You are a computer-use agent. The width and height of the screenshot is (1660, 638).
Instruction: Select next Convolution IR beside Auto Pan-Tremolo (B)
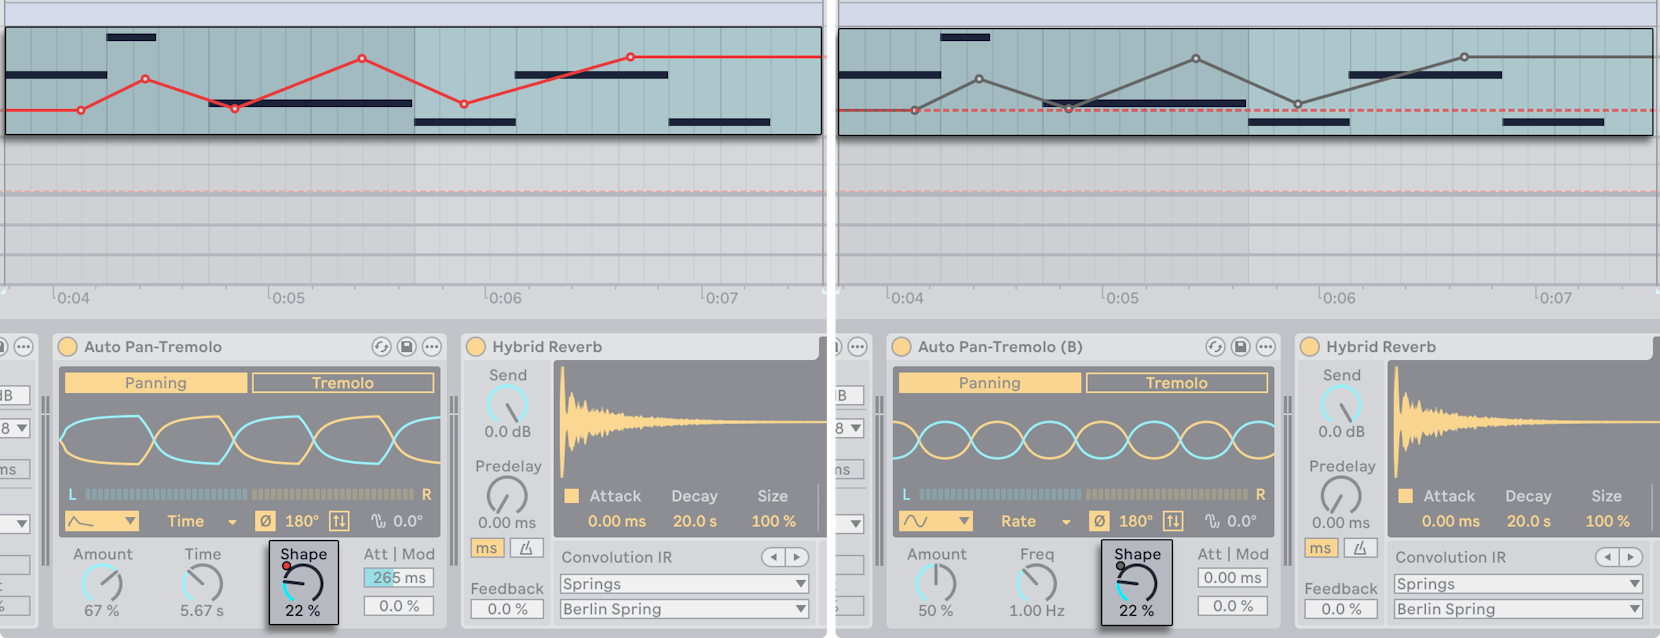(1630, 557)
